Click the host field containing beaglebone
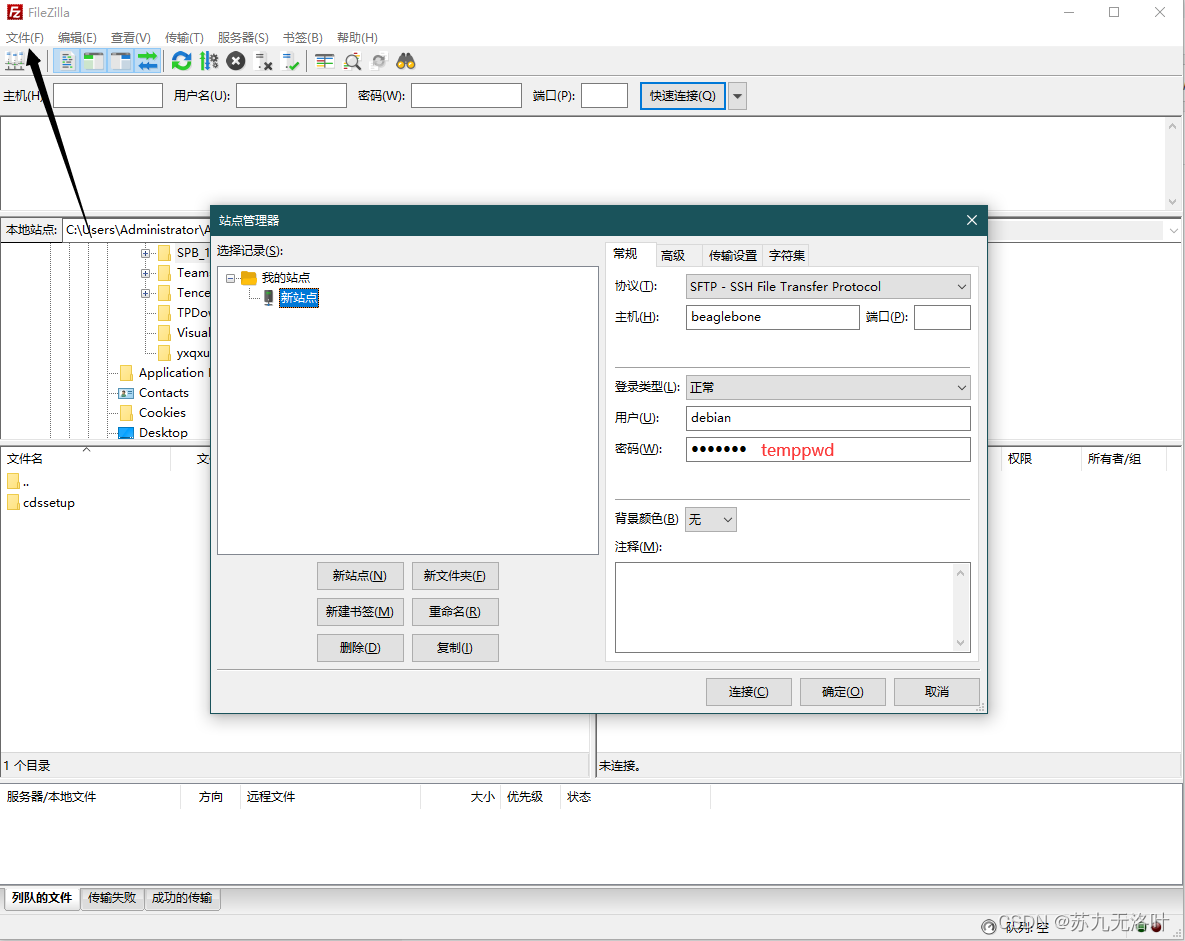 tap(772, 317)
